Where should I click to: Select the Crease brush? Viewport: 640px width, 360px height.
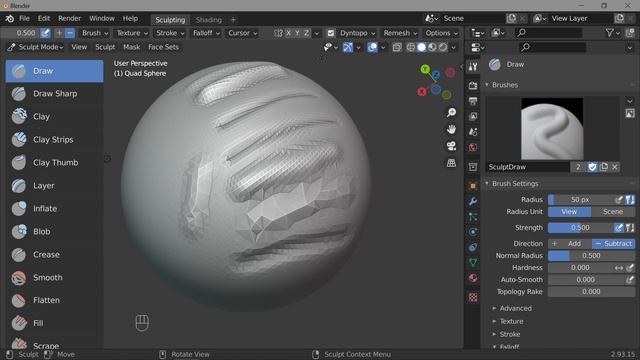click(54, 254)
